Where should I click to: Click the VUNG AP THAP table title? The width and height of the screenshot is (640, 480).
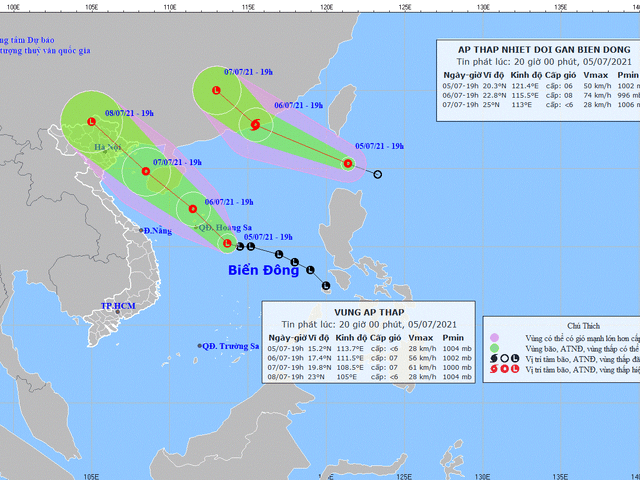tap(363, 312)
